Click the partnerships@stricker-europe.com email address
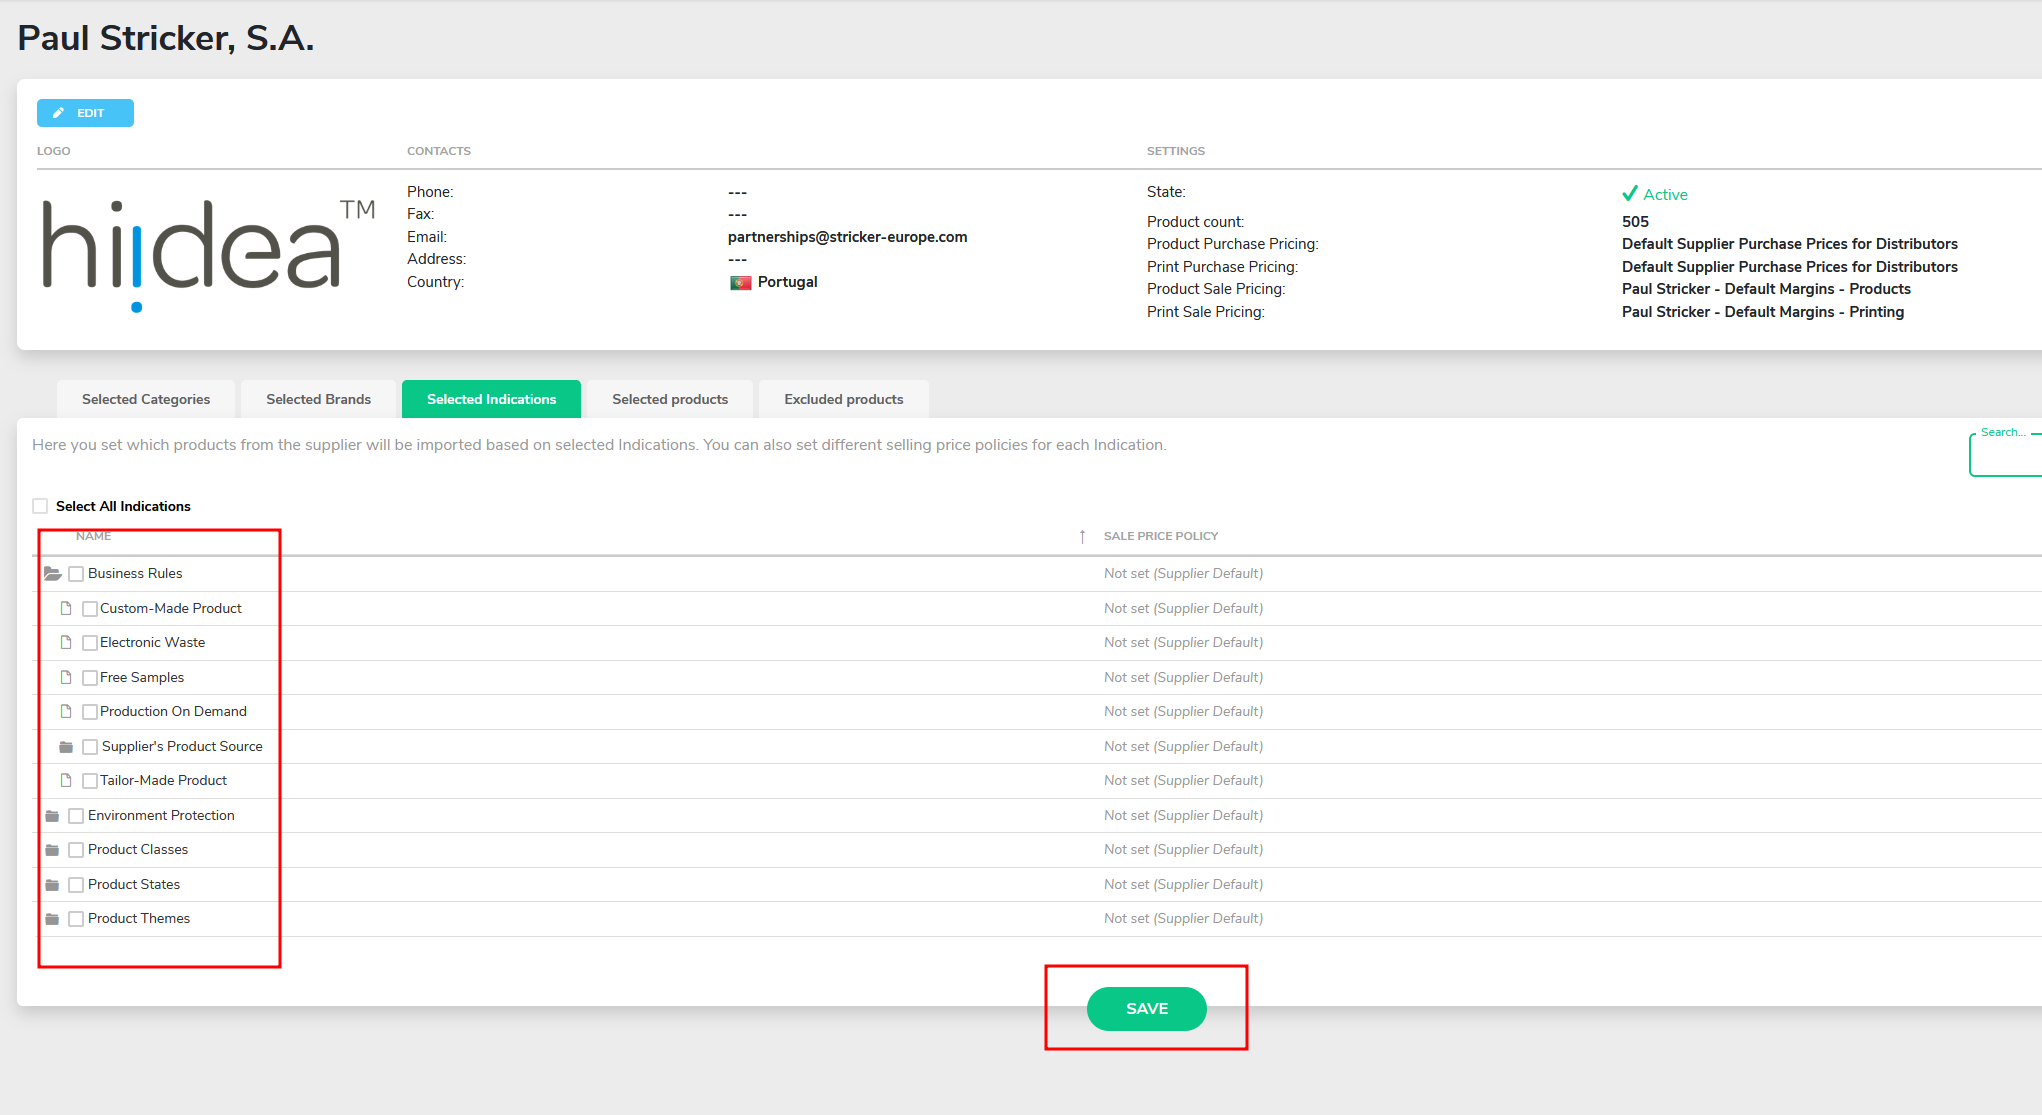2042x1115 pixels. click(x=847, y=237)
